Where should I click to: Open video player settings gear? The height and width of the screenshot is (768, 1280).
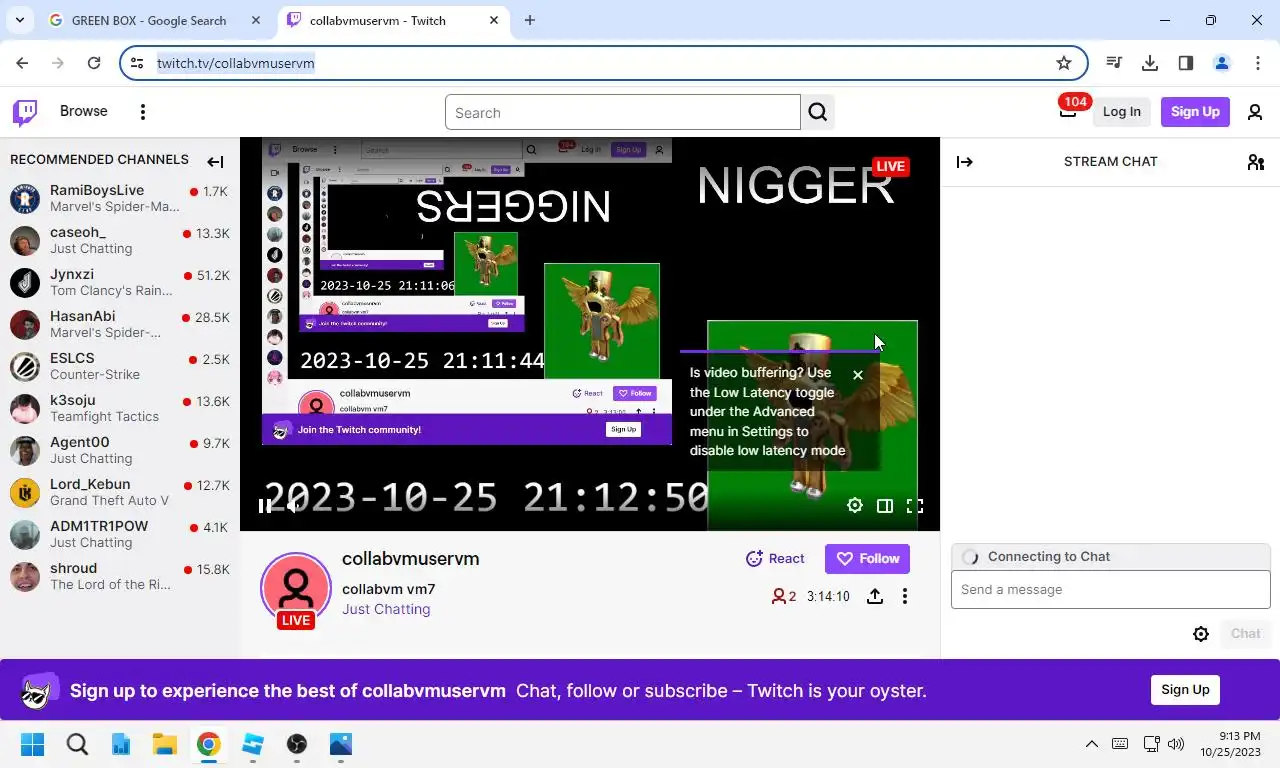click(x=855, y=506)
